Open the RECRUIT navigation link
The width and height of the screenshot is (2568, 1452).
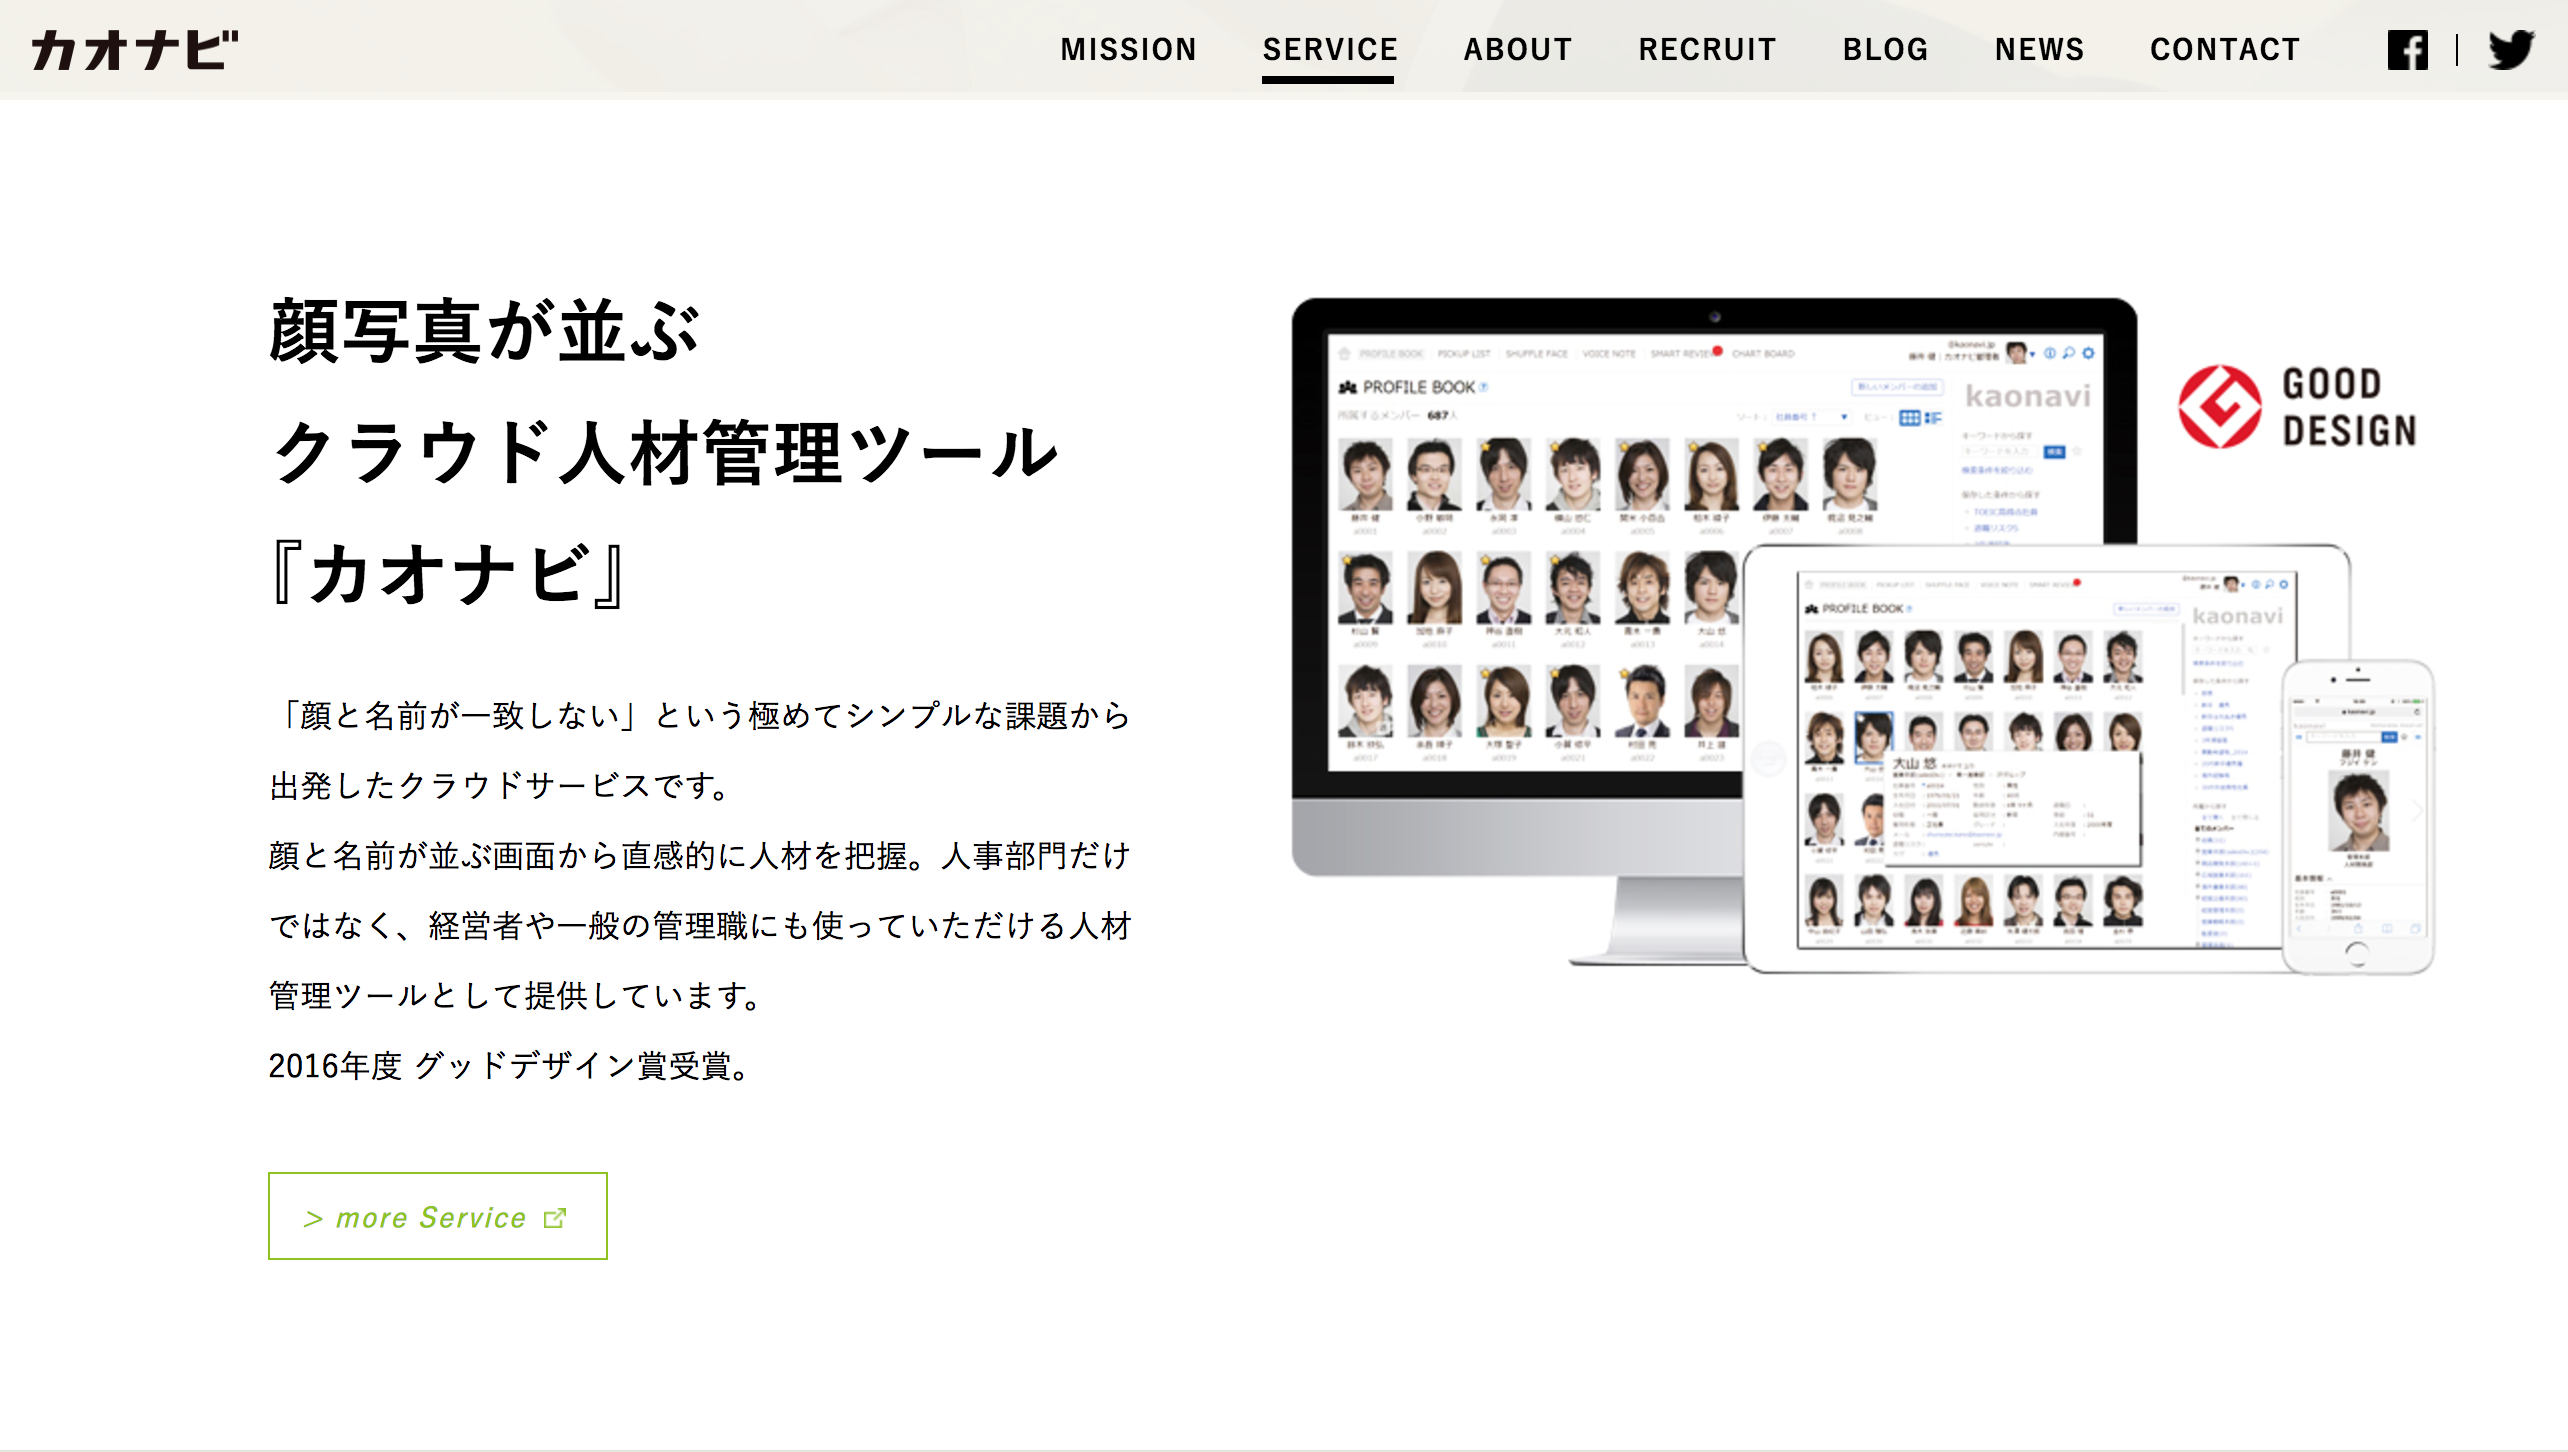point(1706,50)
